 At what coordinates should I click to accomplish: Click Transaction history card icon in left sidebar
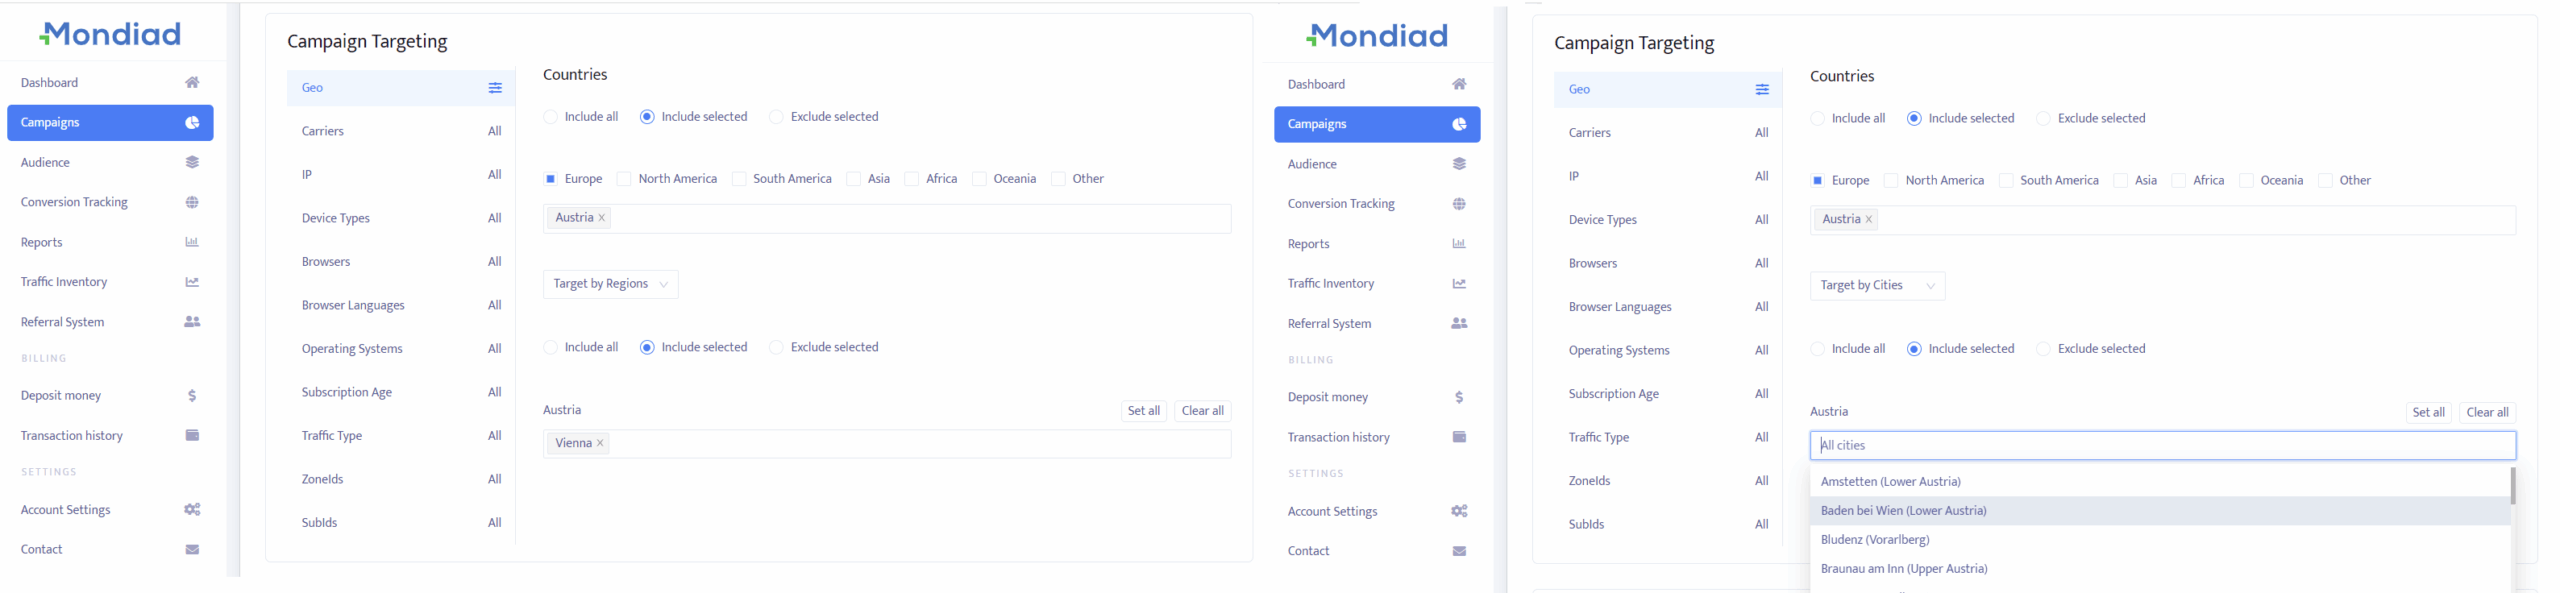192,435
